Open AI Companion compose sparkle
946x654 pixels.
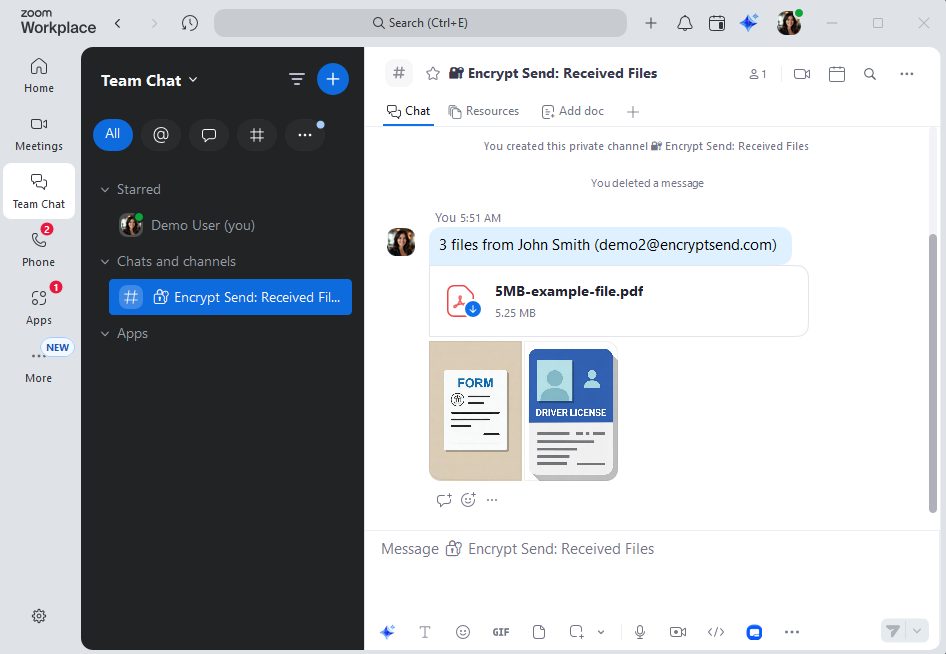pyautogui.click(x=387, y=632)
